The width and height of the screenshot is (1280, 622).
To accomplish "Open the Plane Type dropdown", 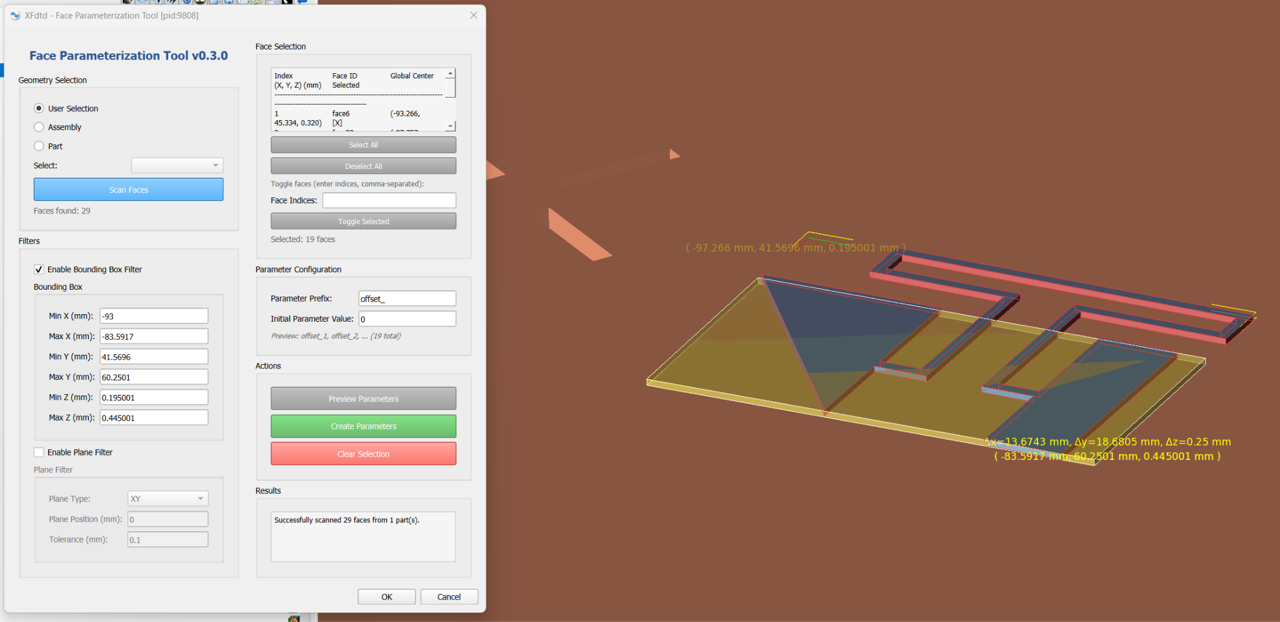I will [168, 498].
